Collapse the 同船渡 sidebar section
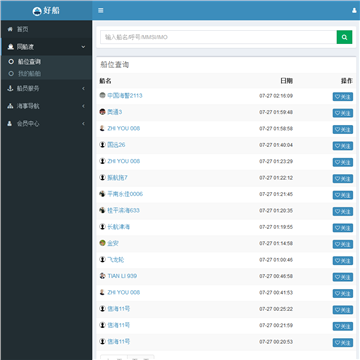Screen dimensions: 360x360 [x=46, y=47]
